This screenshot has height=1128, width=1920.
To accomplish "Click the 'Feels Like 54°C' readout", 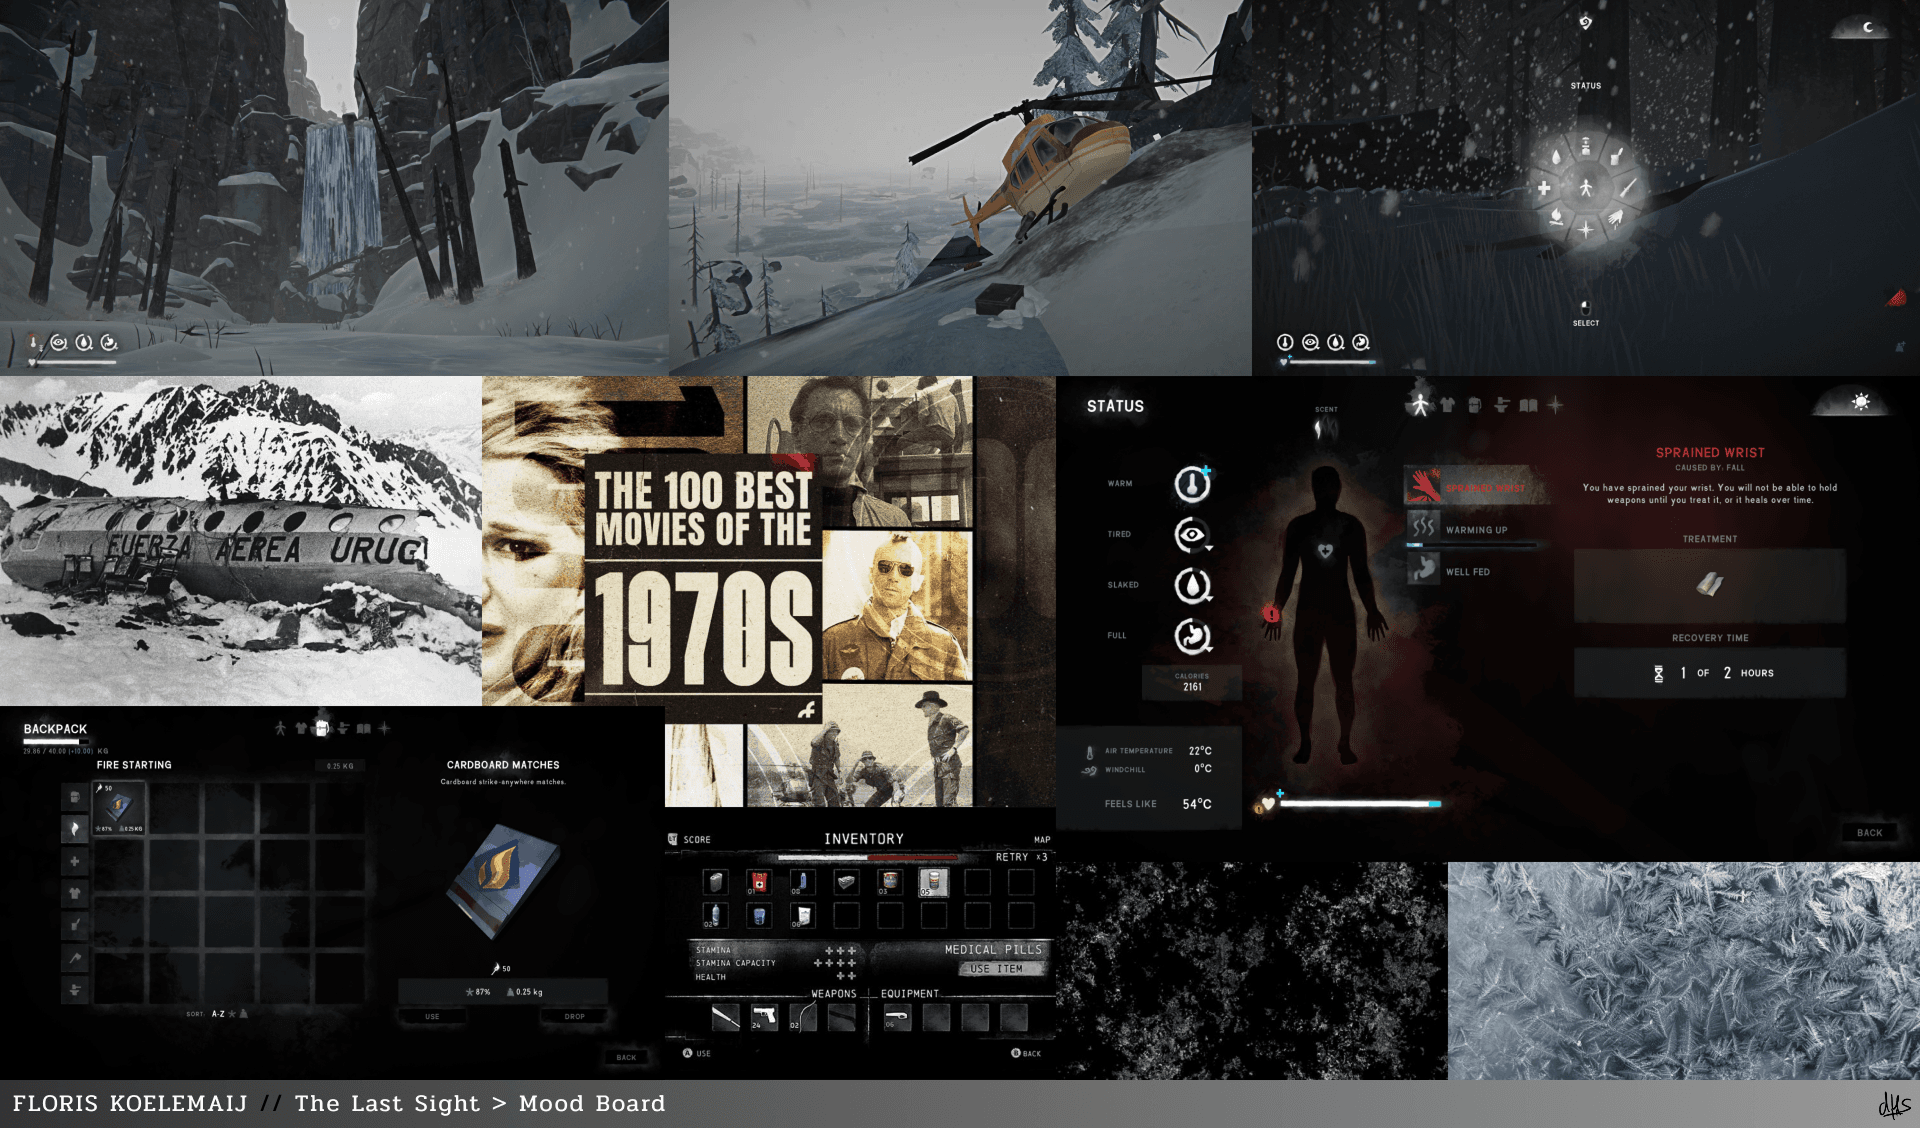I will click(x=1157, y=804).
